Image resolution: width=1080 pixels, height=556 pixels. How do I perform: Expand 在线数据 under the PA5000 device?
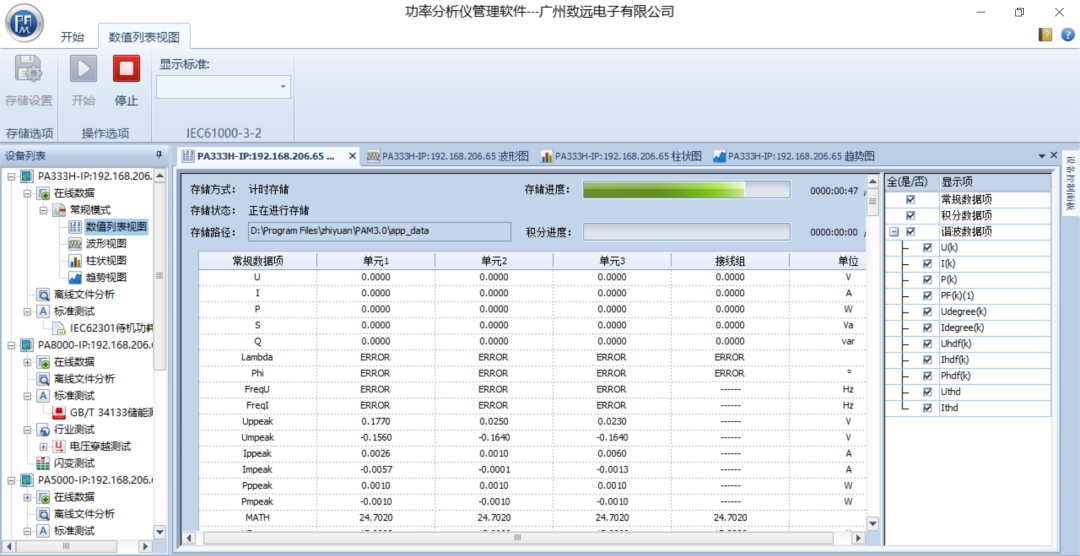28,497
